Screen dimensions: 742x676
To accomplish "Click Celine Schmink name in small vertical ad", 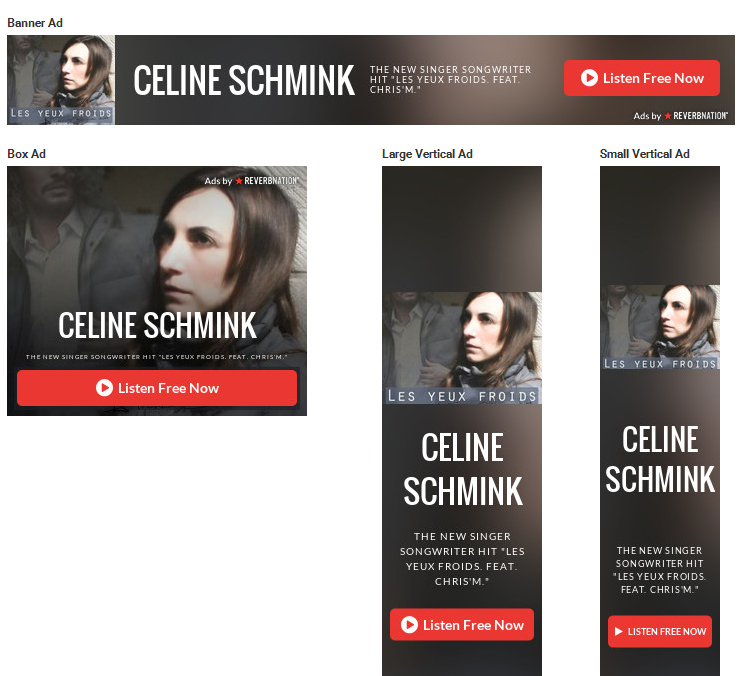I will (x=660, y=459).
